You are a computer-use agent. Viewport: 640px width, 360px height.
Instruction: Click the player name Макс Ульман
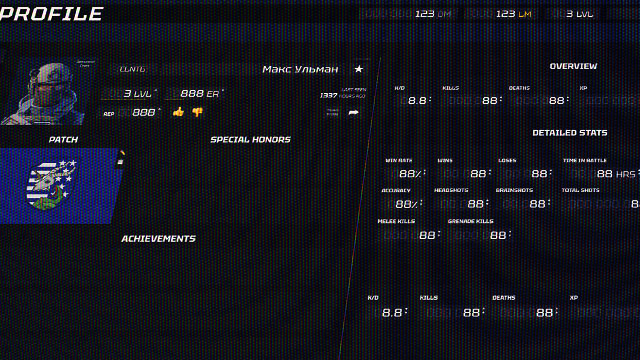pos(300,69)
